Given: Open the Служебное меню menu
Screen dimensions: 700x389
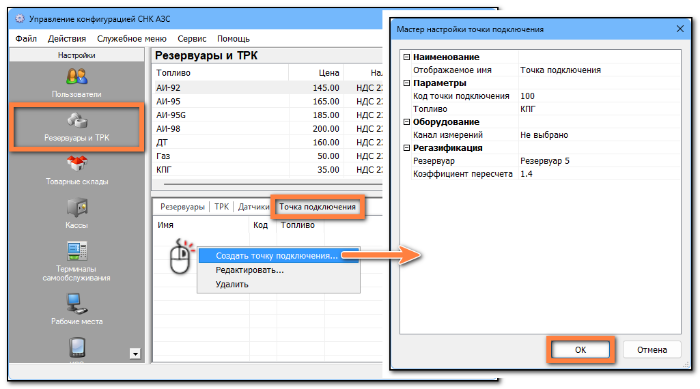Looking at the screenshot, I should pos(132,39).
